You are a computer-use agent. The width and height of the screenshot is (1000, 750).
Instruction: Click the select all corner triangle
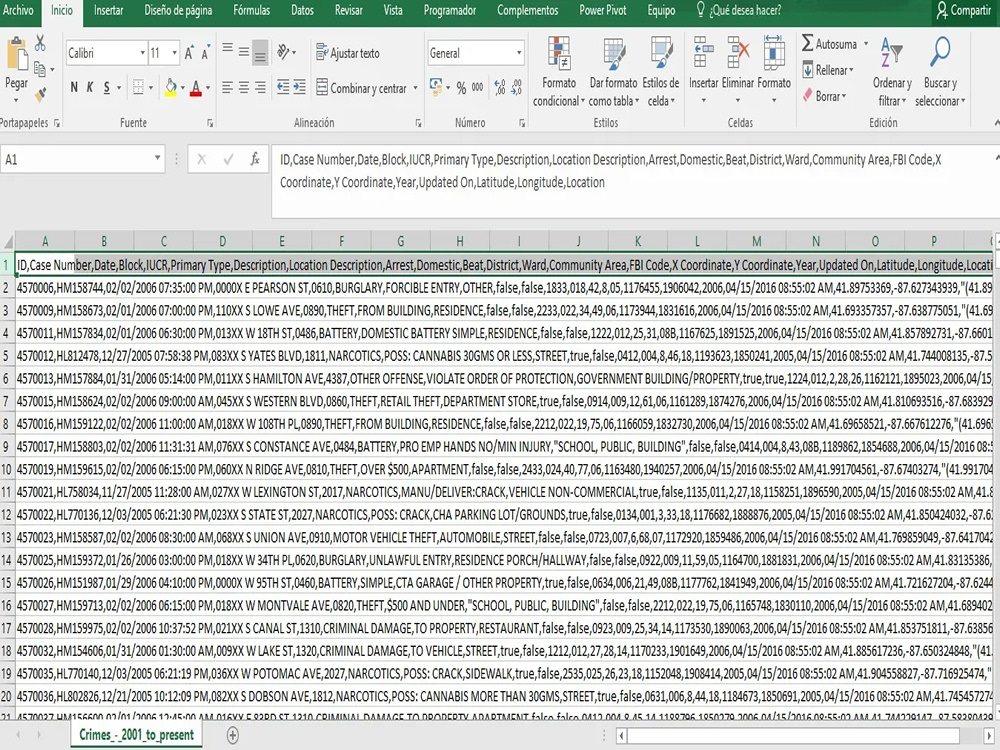tap(8, 242)
